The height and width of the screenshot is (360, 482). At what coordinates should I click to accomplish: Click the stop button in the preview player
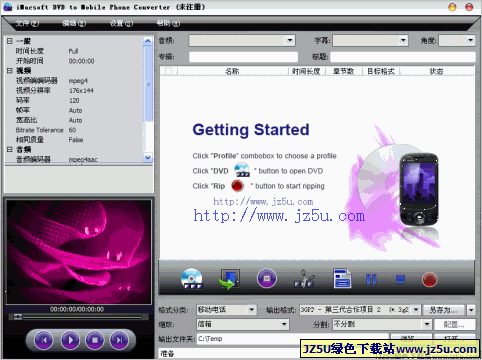(95, 340)
